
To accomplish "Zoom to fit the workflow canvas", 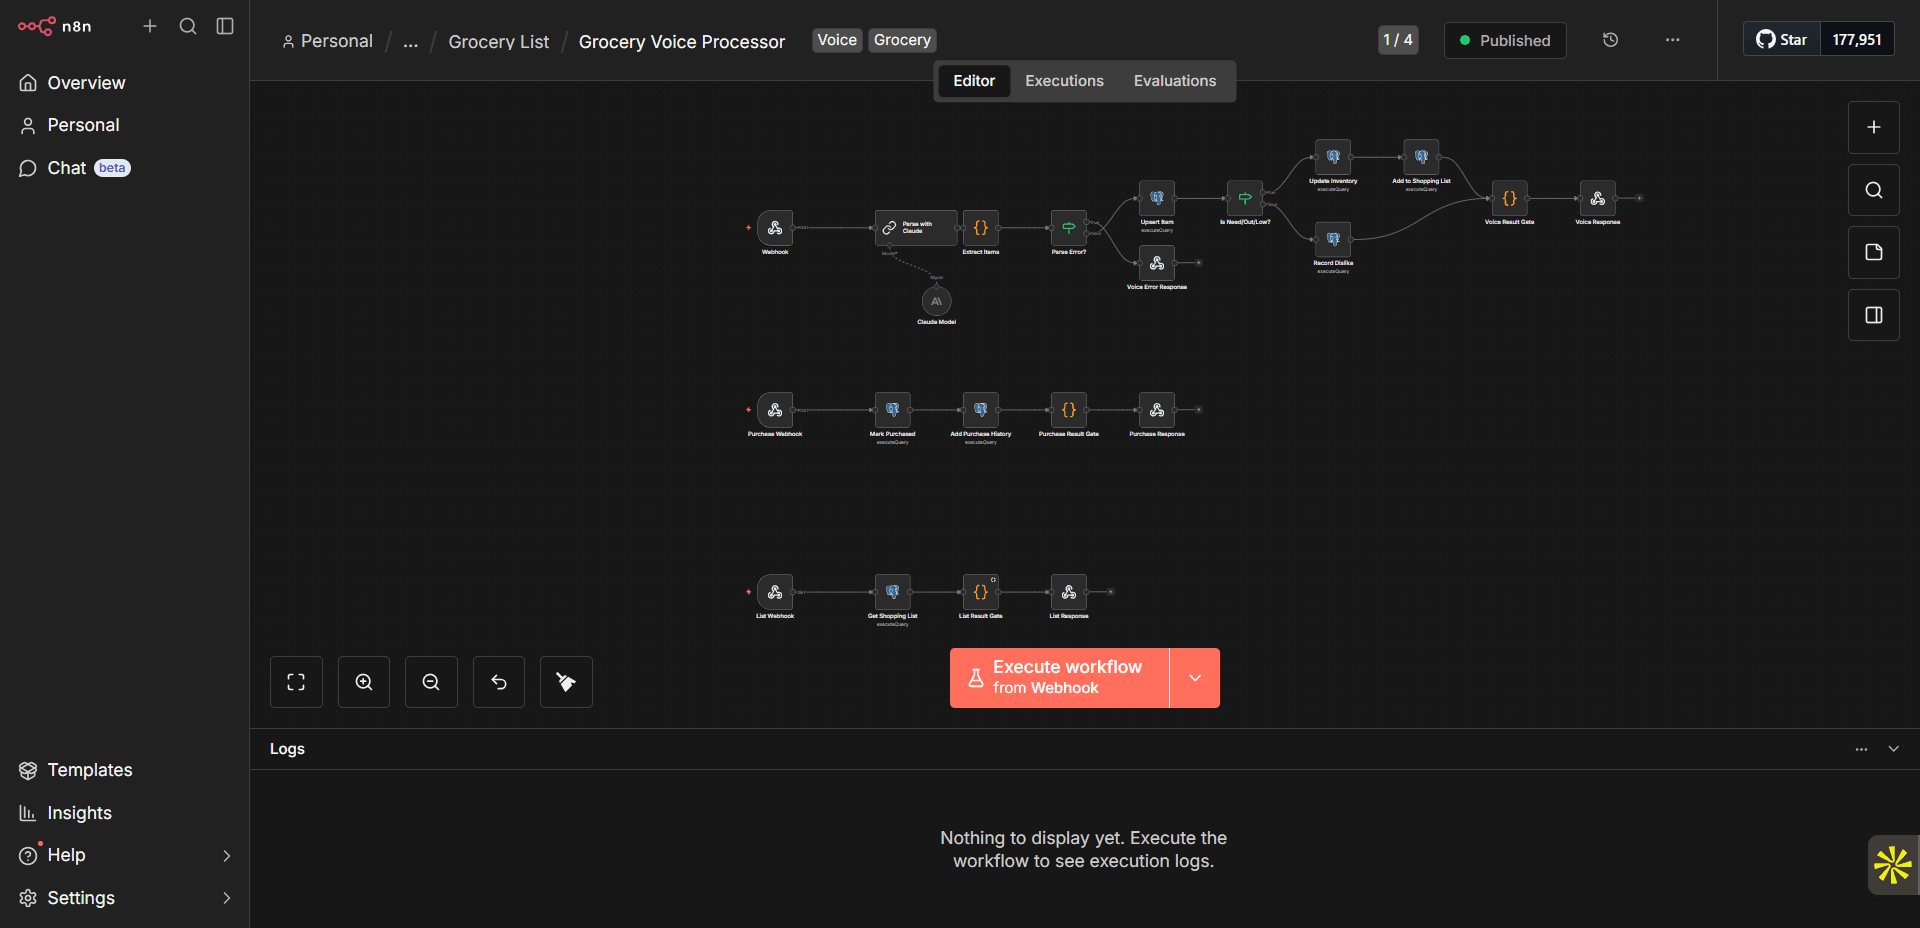I will (x=296, y=681).
